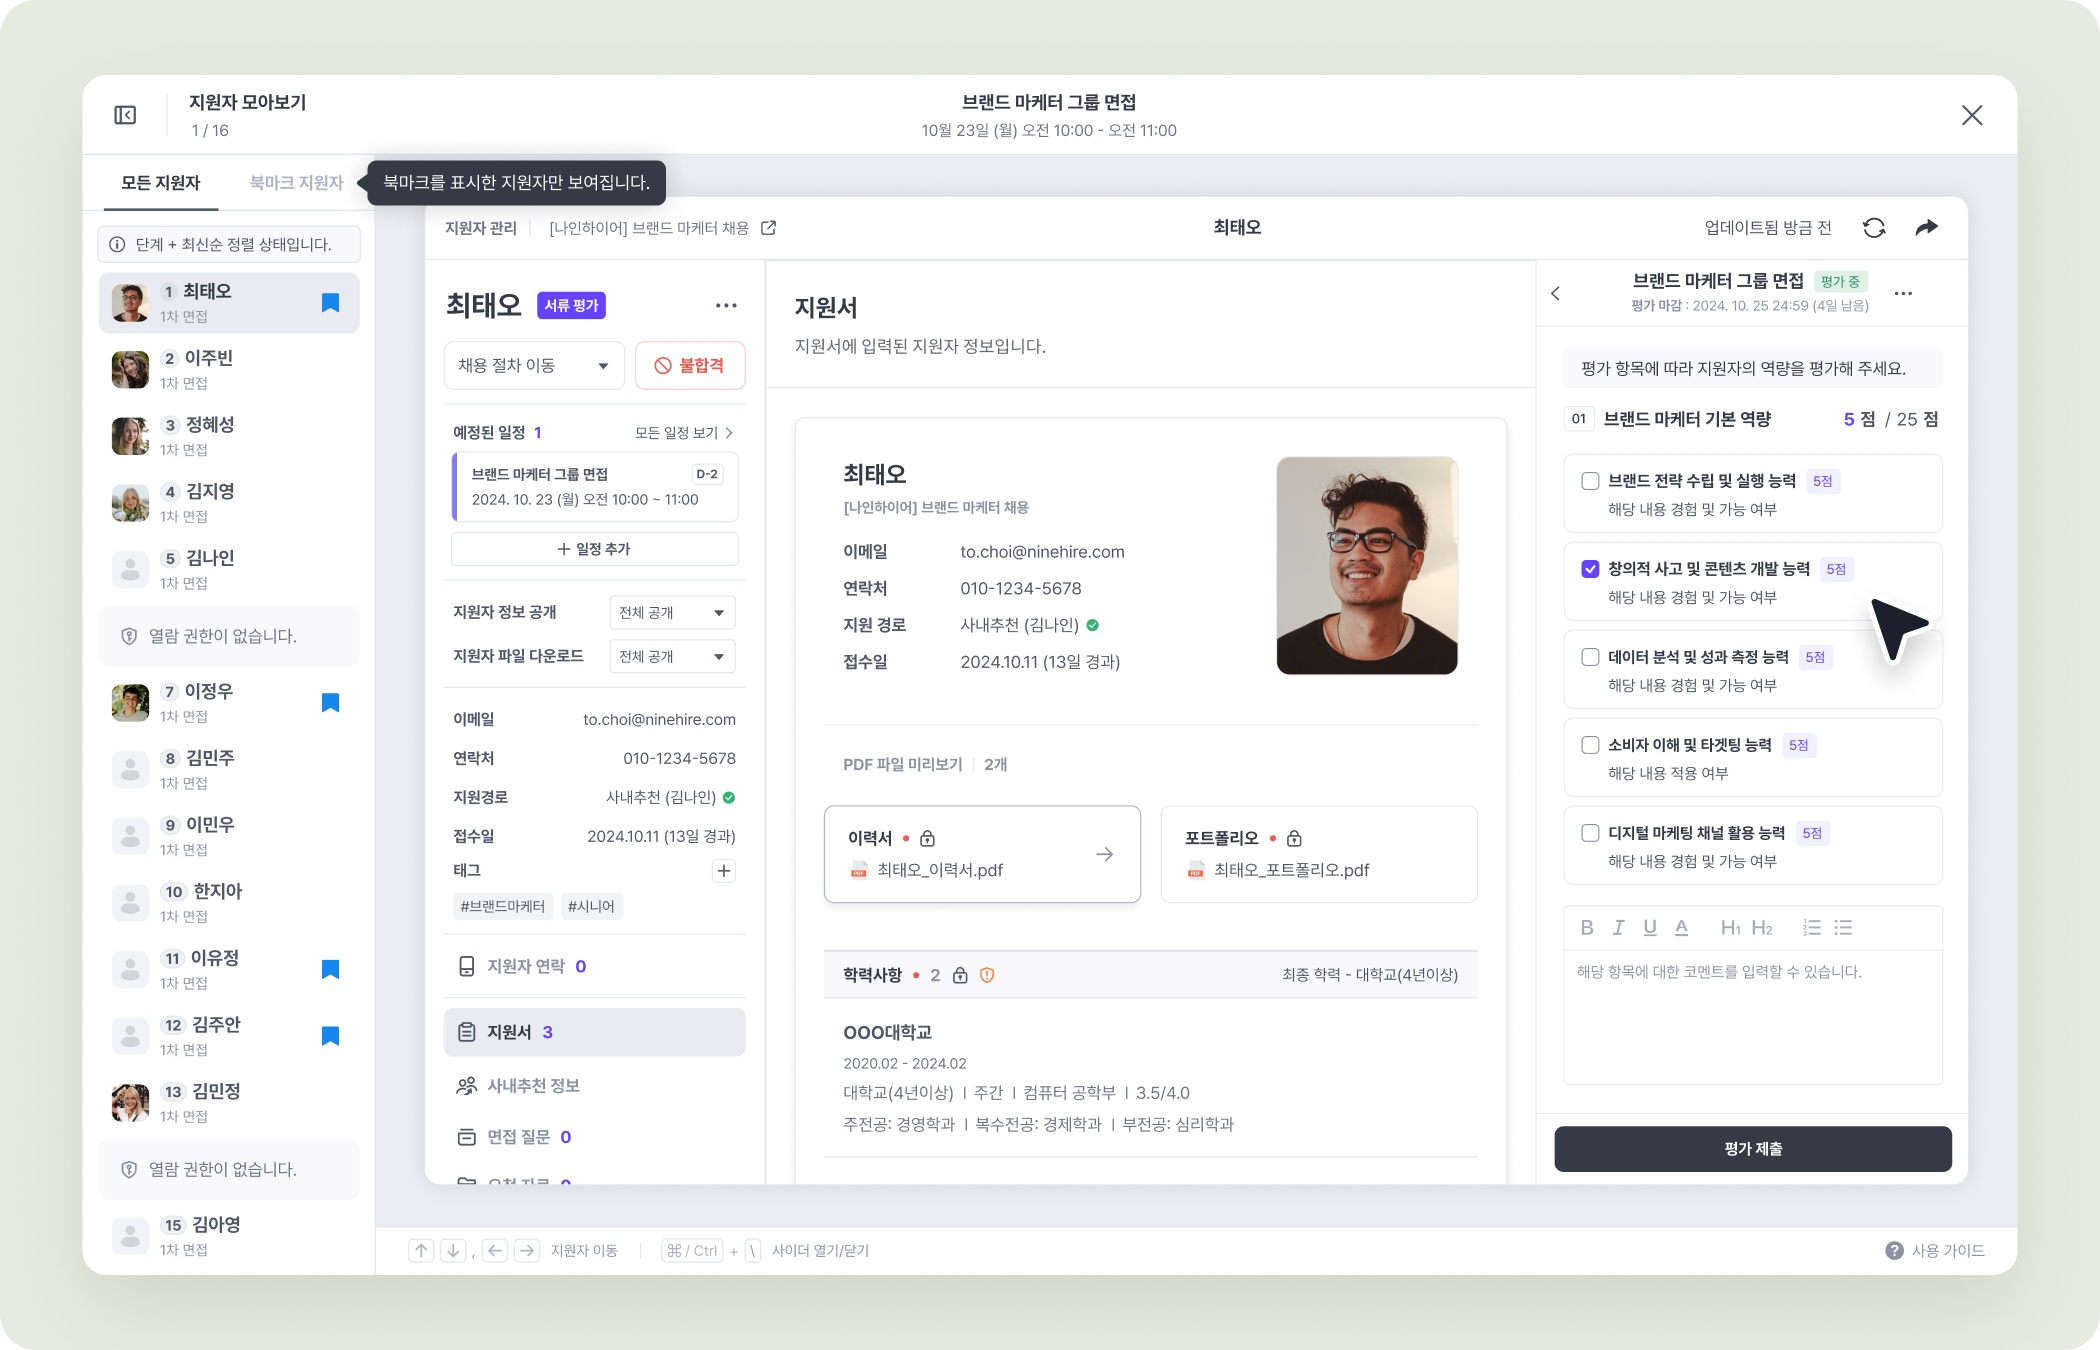Click the refresh update icon
2100x1350 pixels.
click(1874, 228)
